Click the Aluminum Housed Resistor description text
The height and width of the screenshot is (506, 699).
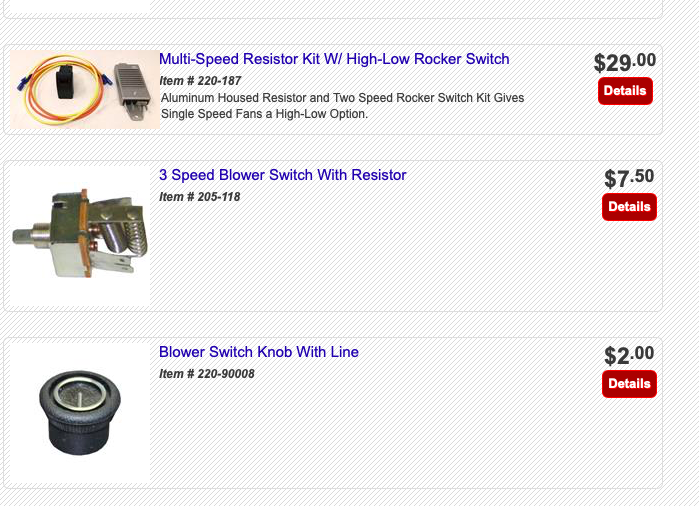point(342,106)
